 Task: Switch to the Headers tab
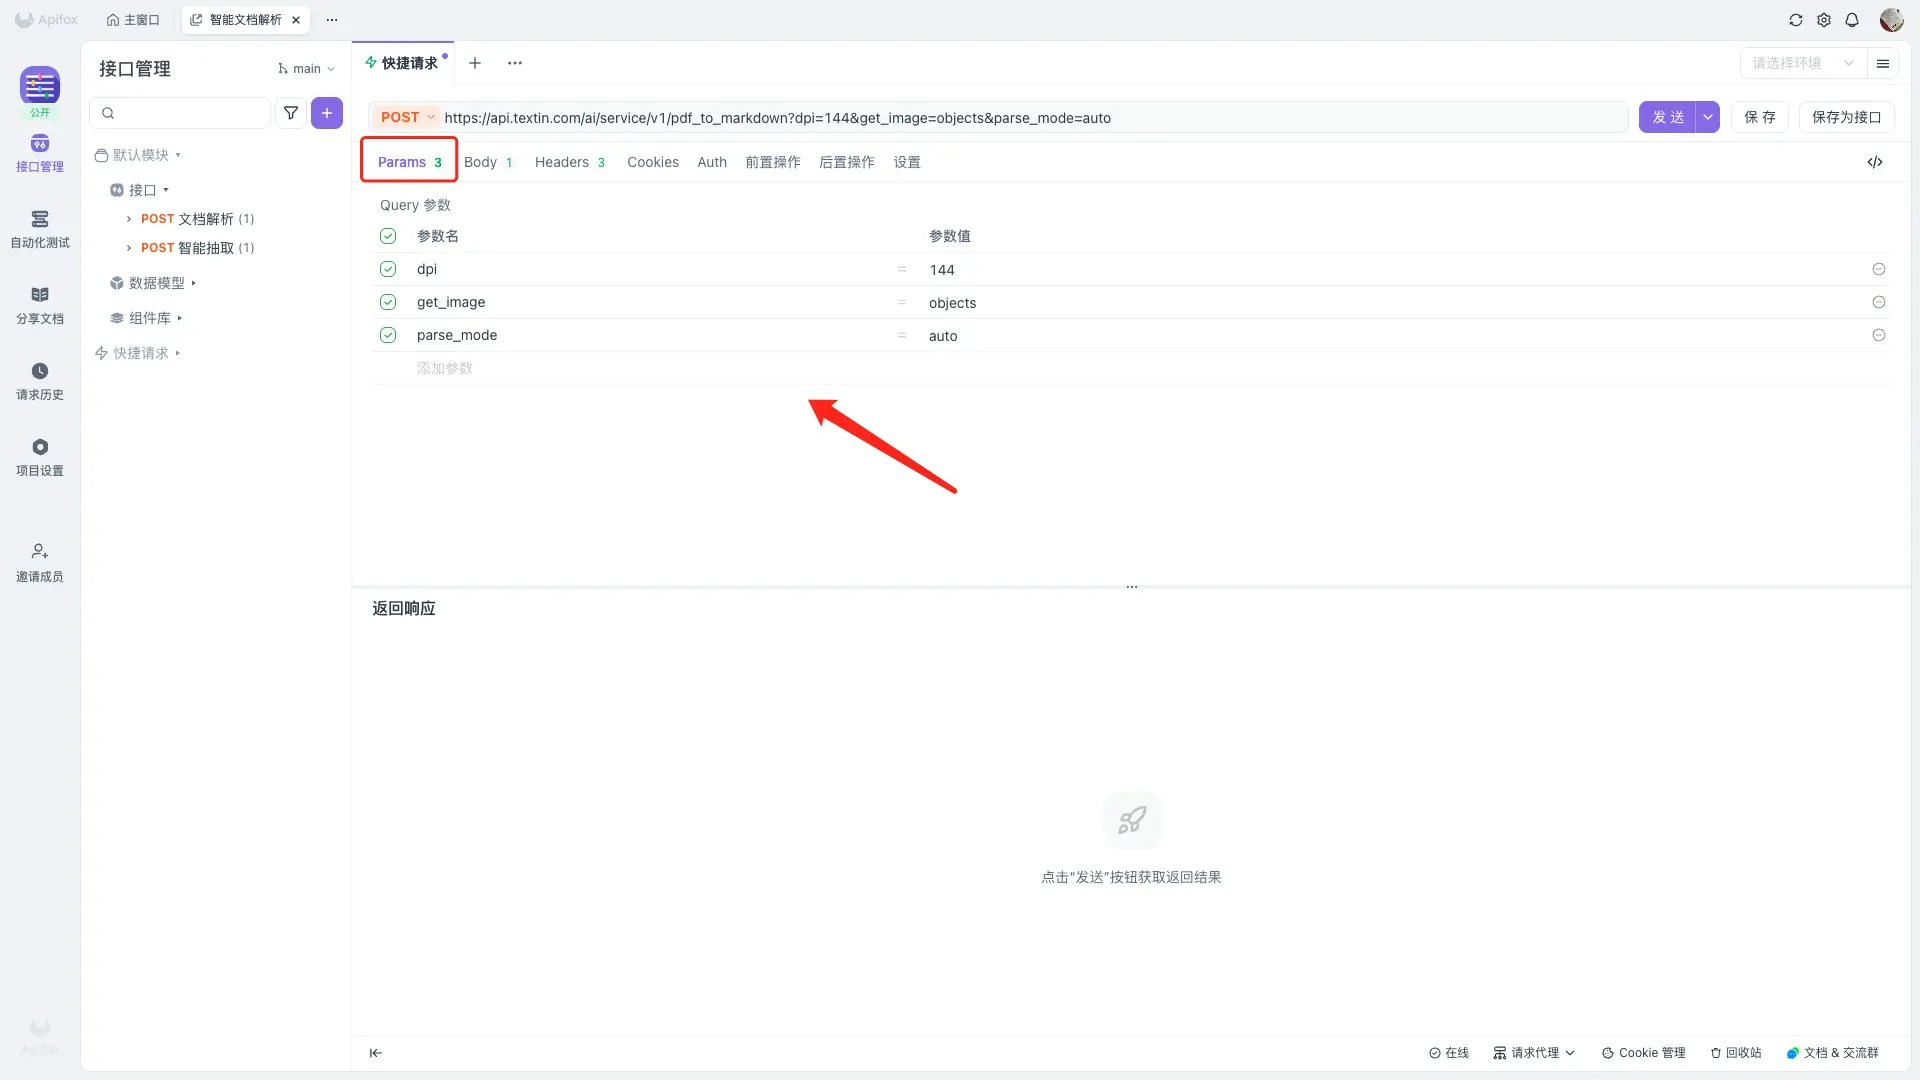569,162
